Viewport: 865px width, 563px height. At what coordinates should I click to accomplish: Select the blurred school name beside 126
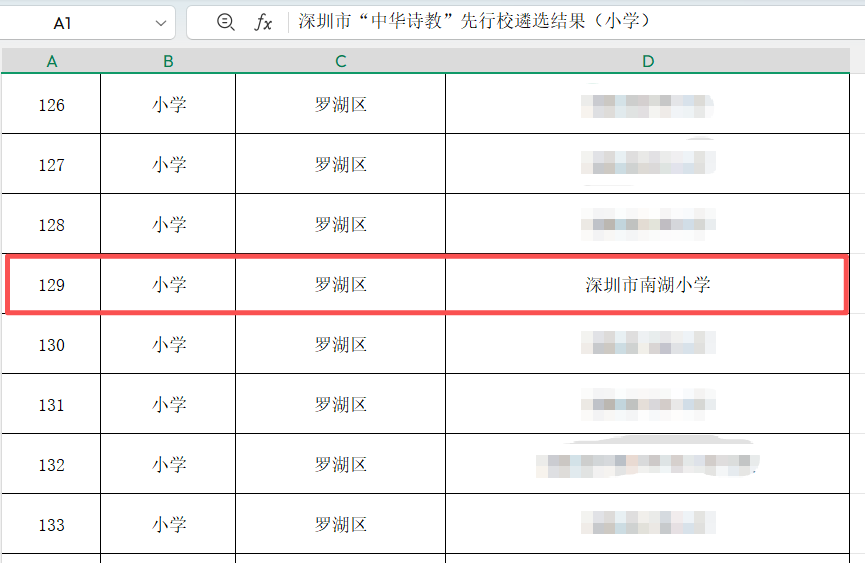(x=647, y=105)
